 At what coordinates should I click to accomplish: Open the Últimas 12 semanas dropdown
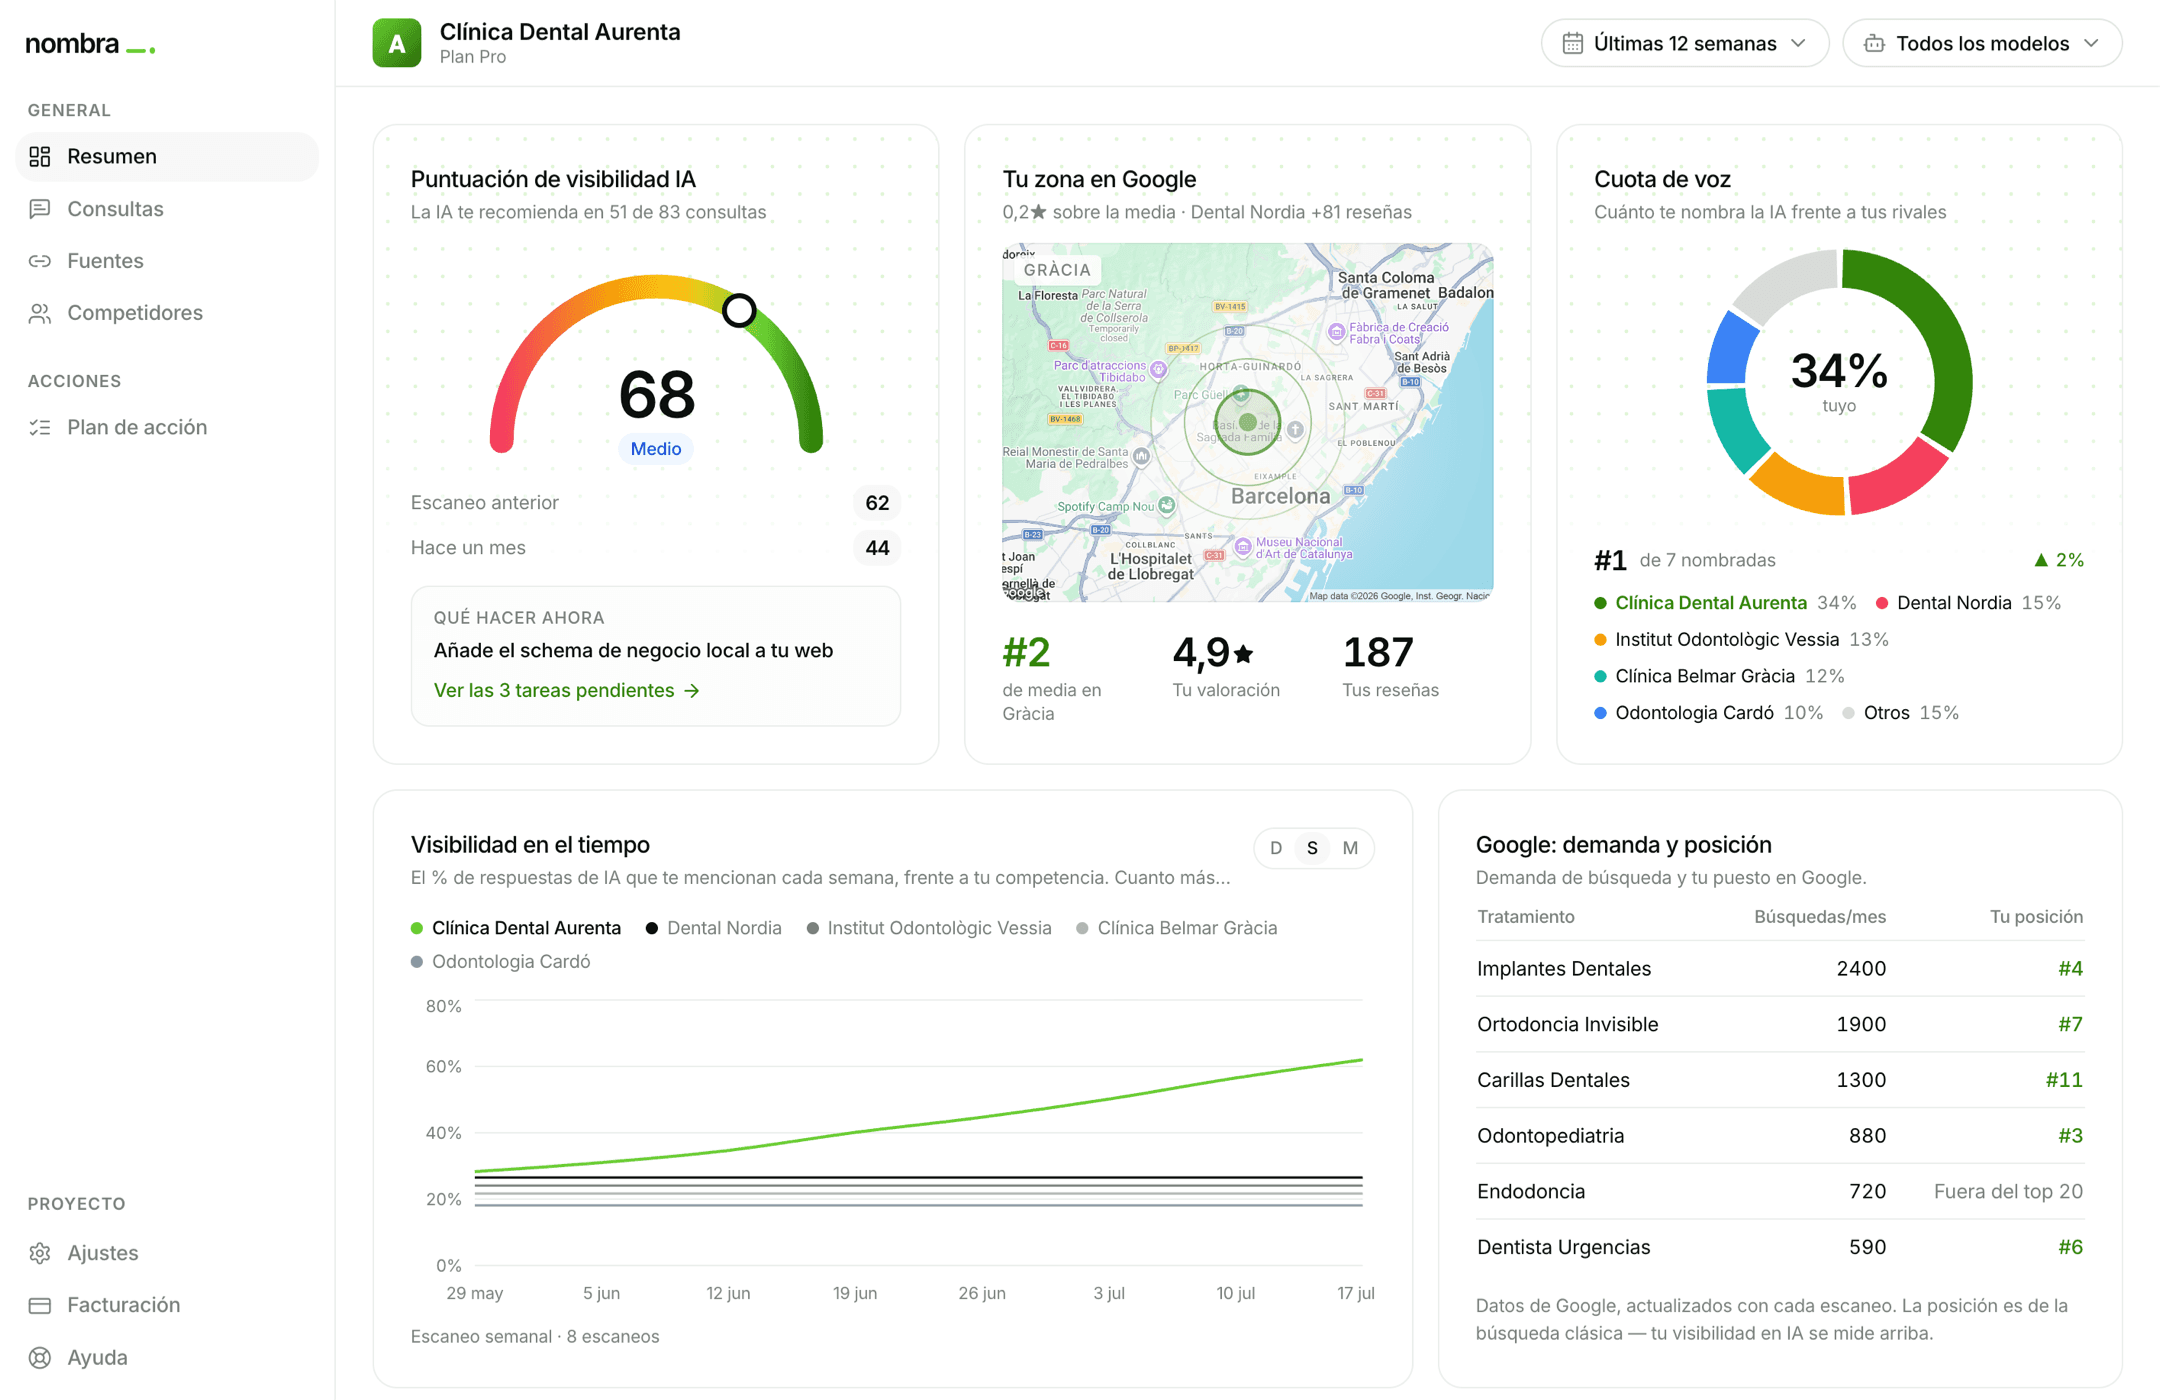[x=1684, y=43]
